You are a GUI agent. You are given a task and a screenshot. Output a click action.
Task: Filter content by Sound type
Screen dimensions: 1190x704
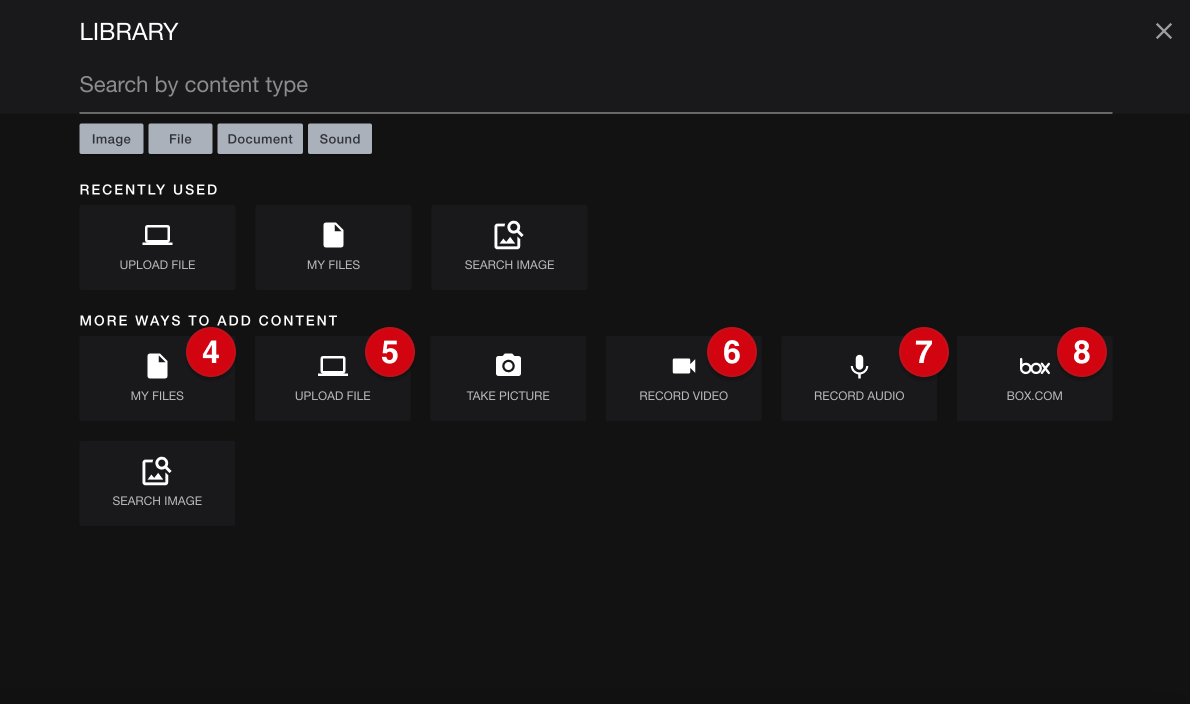pyautogui.click(x=340, y=139)
